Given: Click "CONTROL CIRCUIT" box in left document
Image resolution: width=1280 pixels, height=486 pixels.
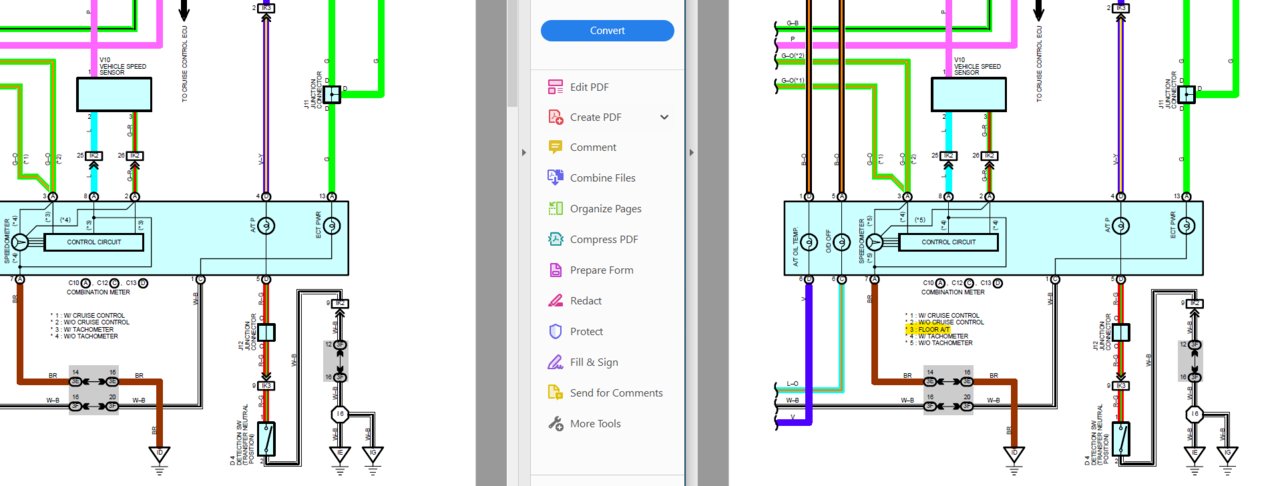Looking at the screenshot, I should (95, 242).
